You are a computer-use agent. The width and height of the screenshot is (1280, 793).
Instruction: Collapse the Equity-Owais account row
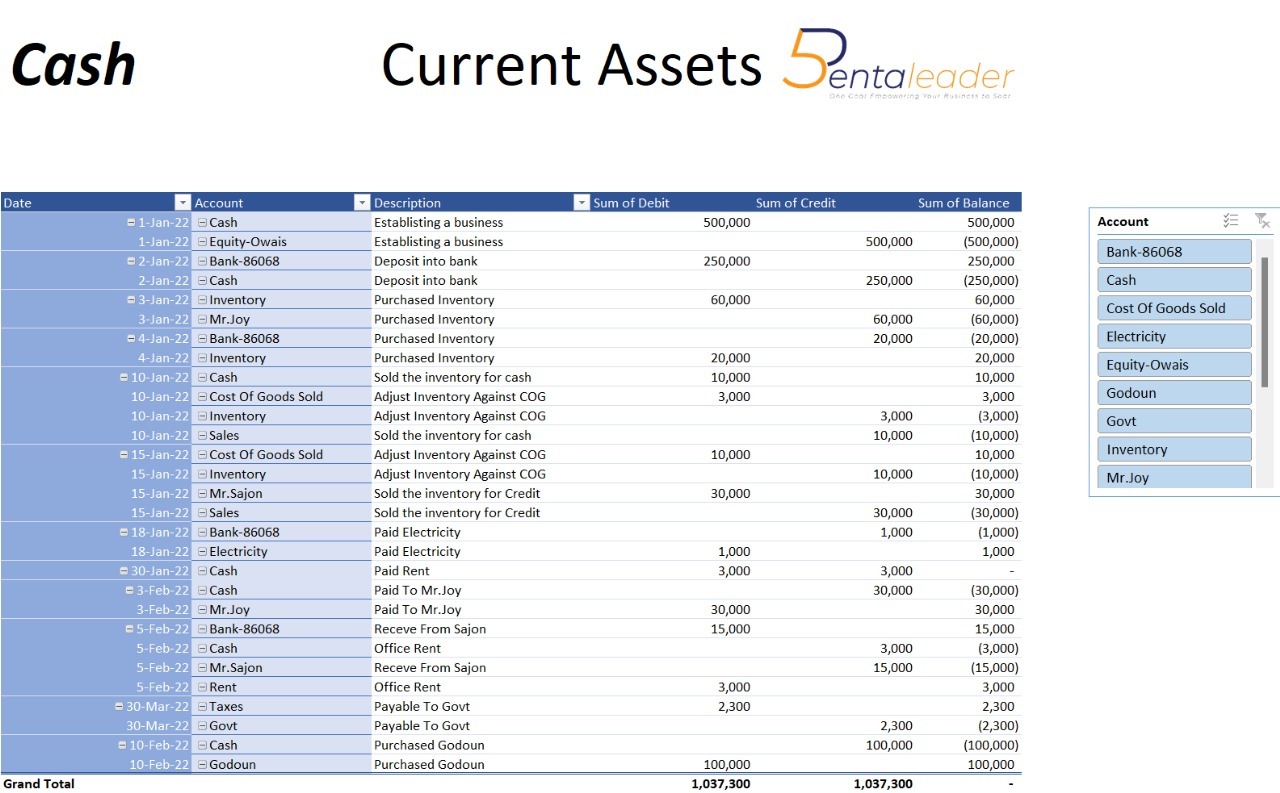point(202,242)
